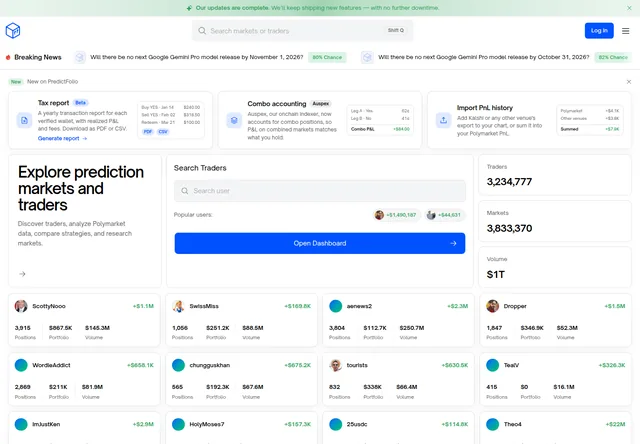The image size is (640, 444).
Task: Click the Traders count 3,234,777
Action: click(509, 182)
